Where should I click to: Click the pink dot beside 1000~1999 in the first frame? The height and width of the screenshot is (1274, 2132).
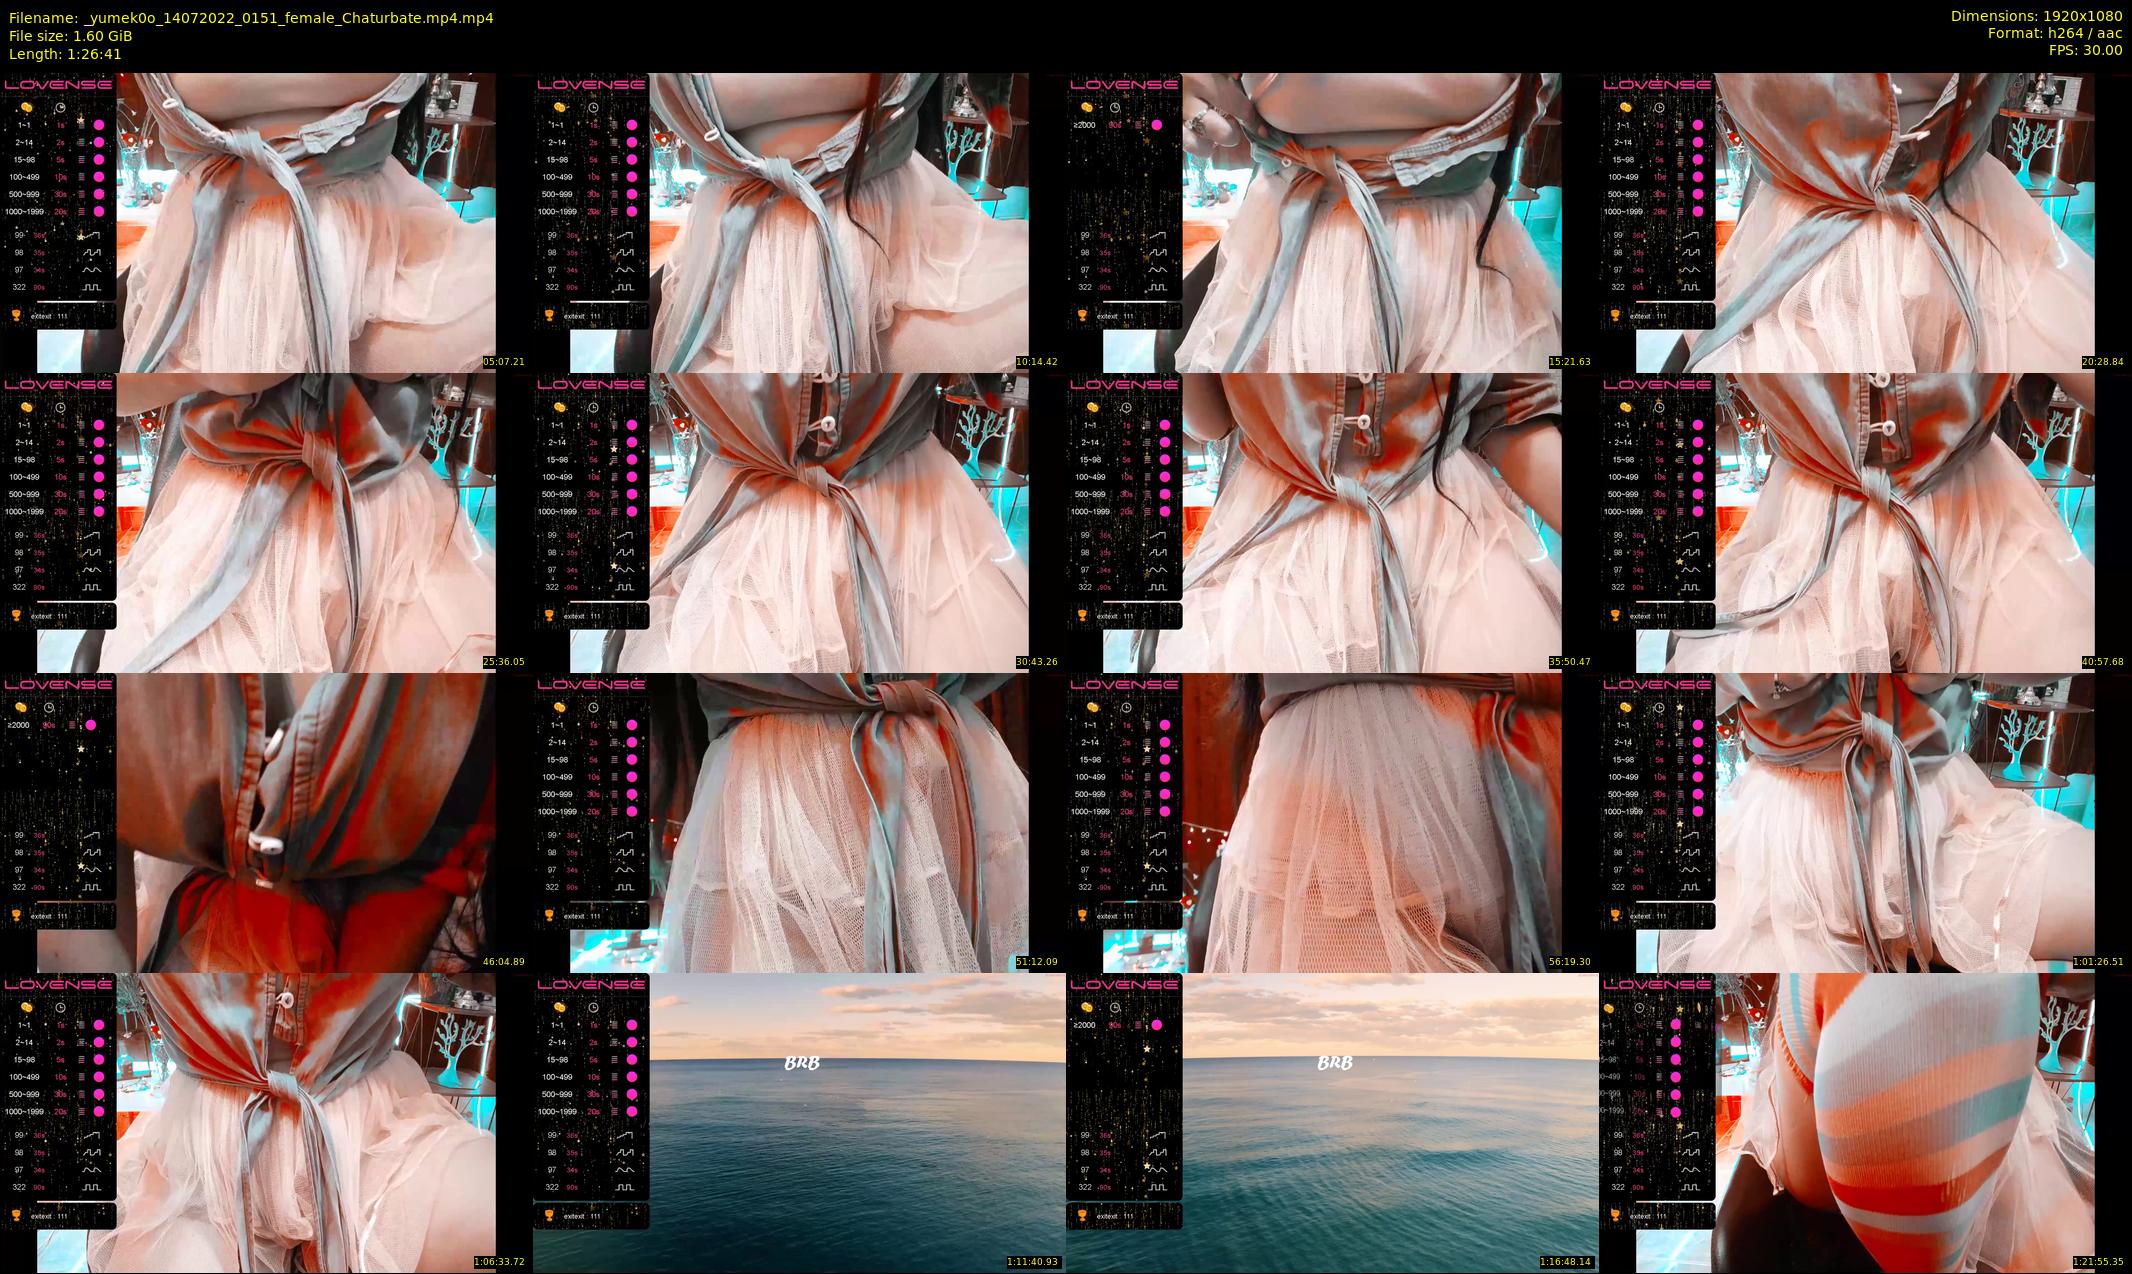(99, 212)
